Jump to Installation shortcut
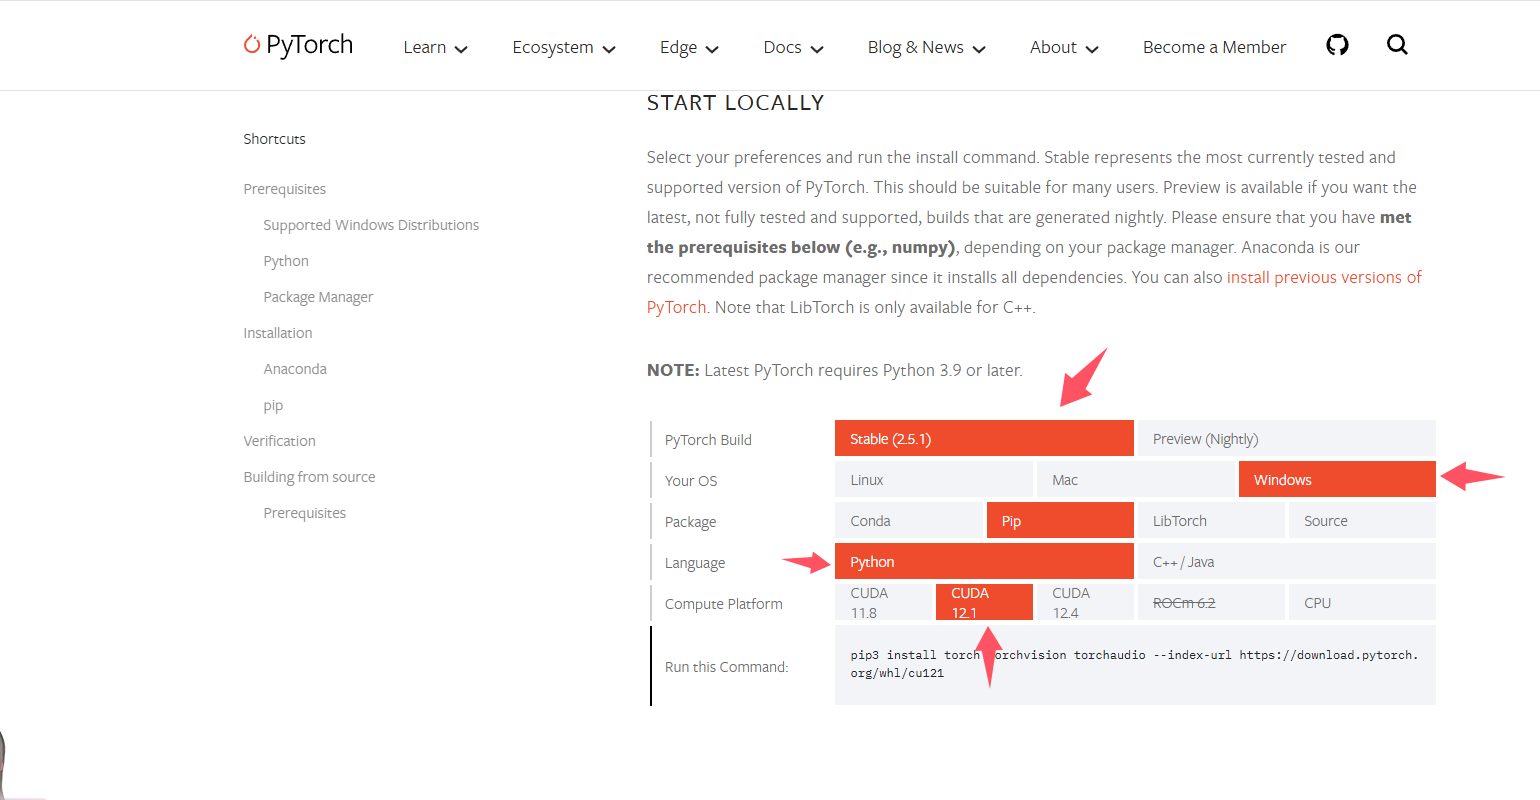 click(x=278, y=333)
